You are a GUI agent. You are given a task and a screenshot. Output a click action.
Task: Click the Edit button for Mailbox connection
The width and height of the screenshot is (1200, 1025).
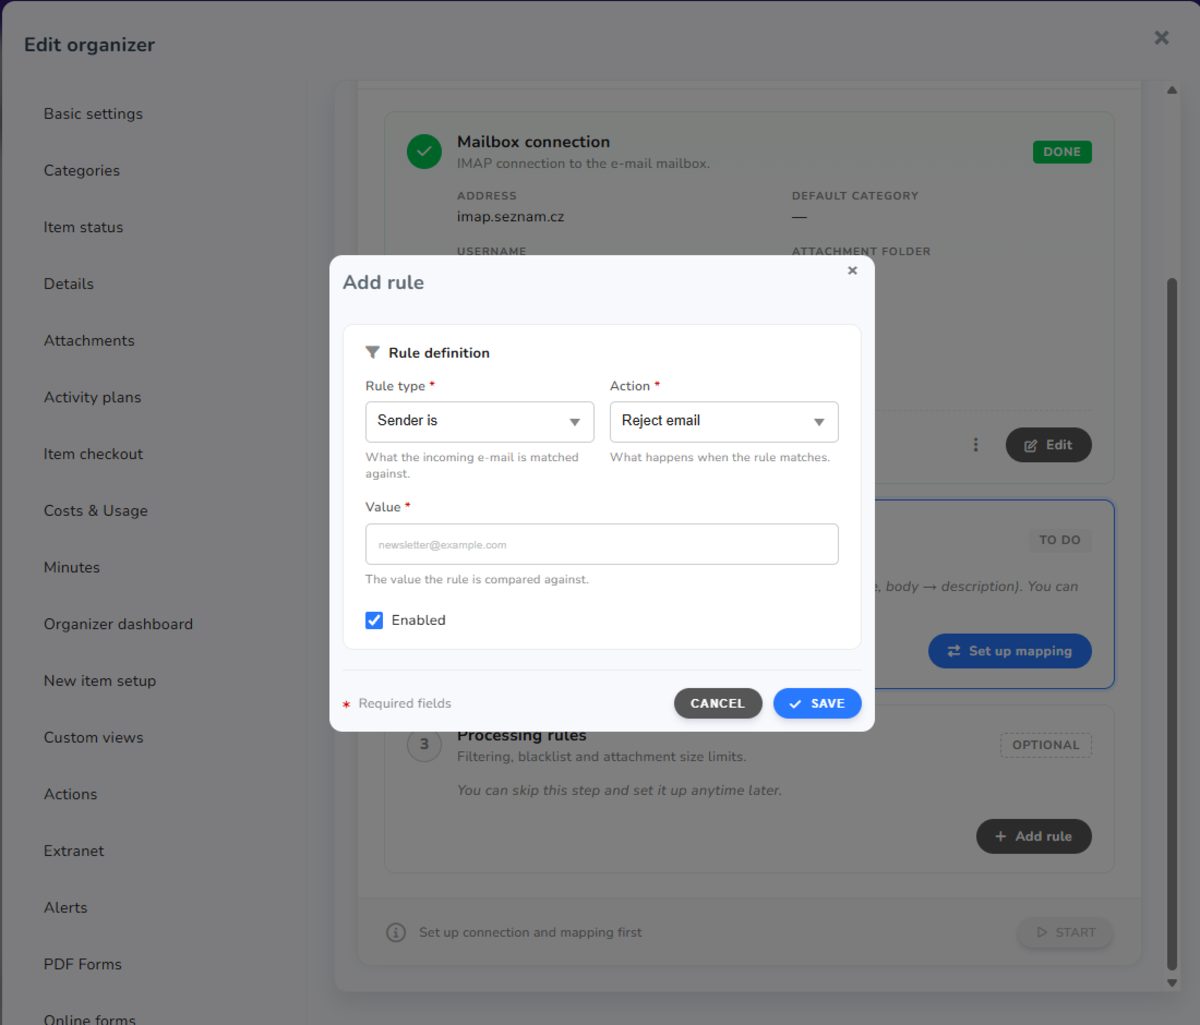1048,445
